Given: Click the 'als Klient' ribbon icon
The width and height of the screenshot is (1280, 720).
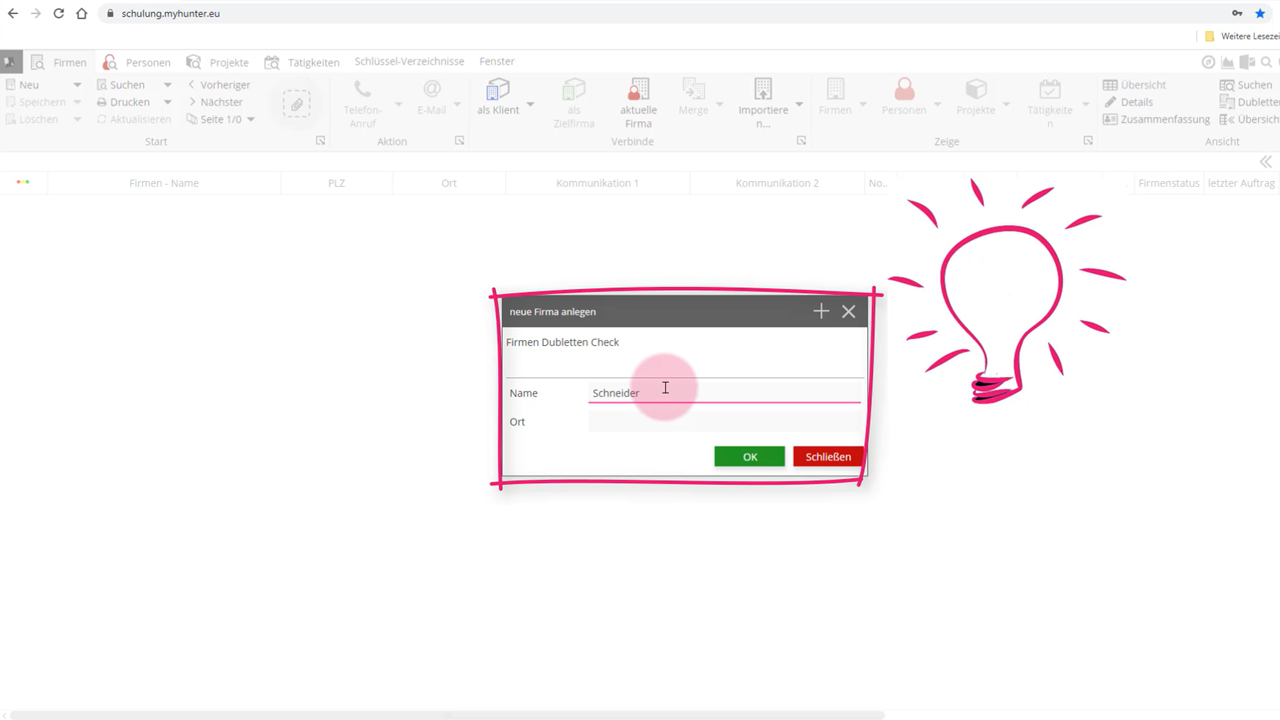Looking at the screenshot, I should click(x=498, y=90).
